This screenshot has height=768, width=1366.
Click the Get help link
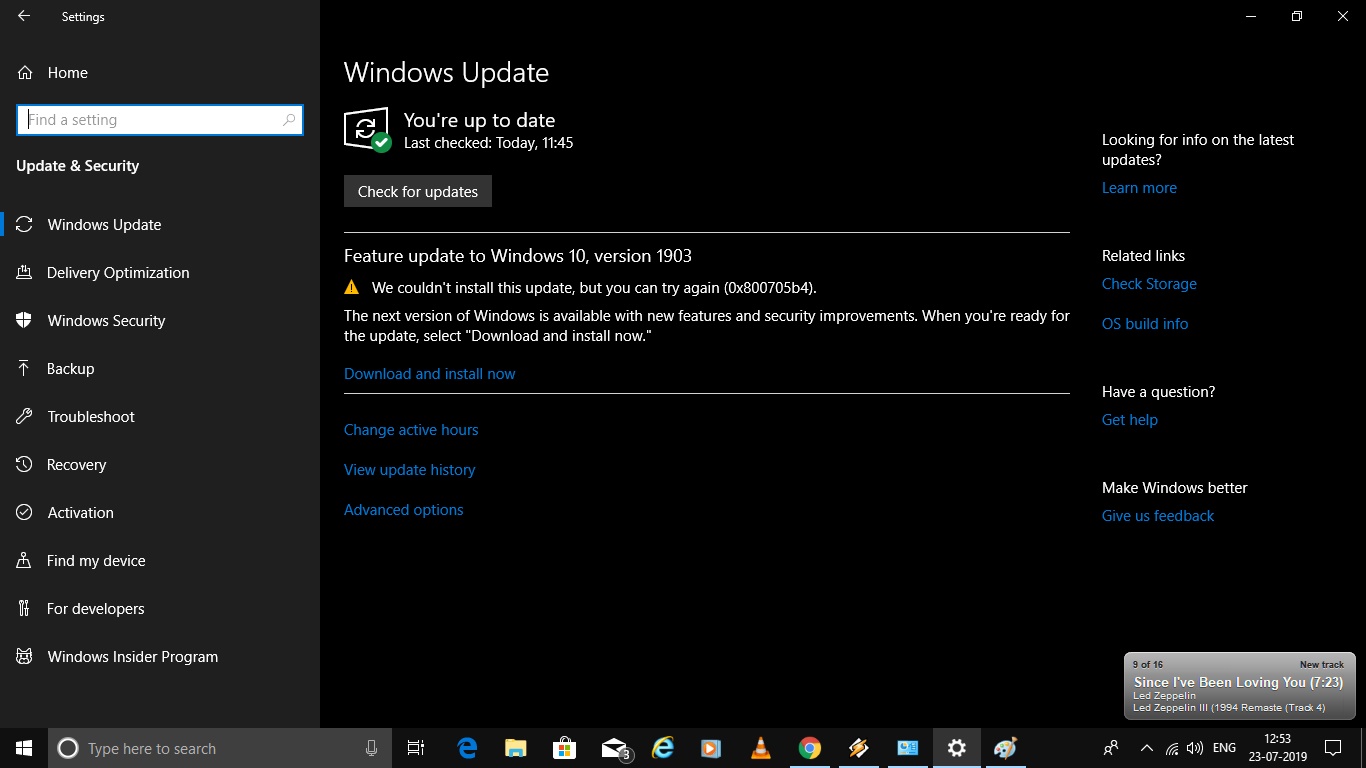tap(1130, 420)
